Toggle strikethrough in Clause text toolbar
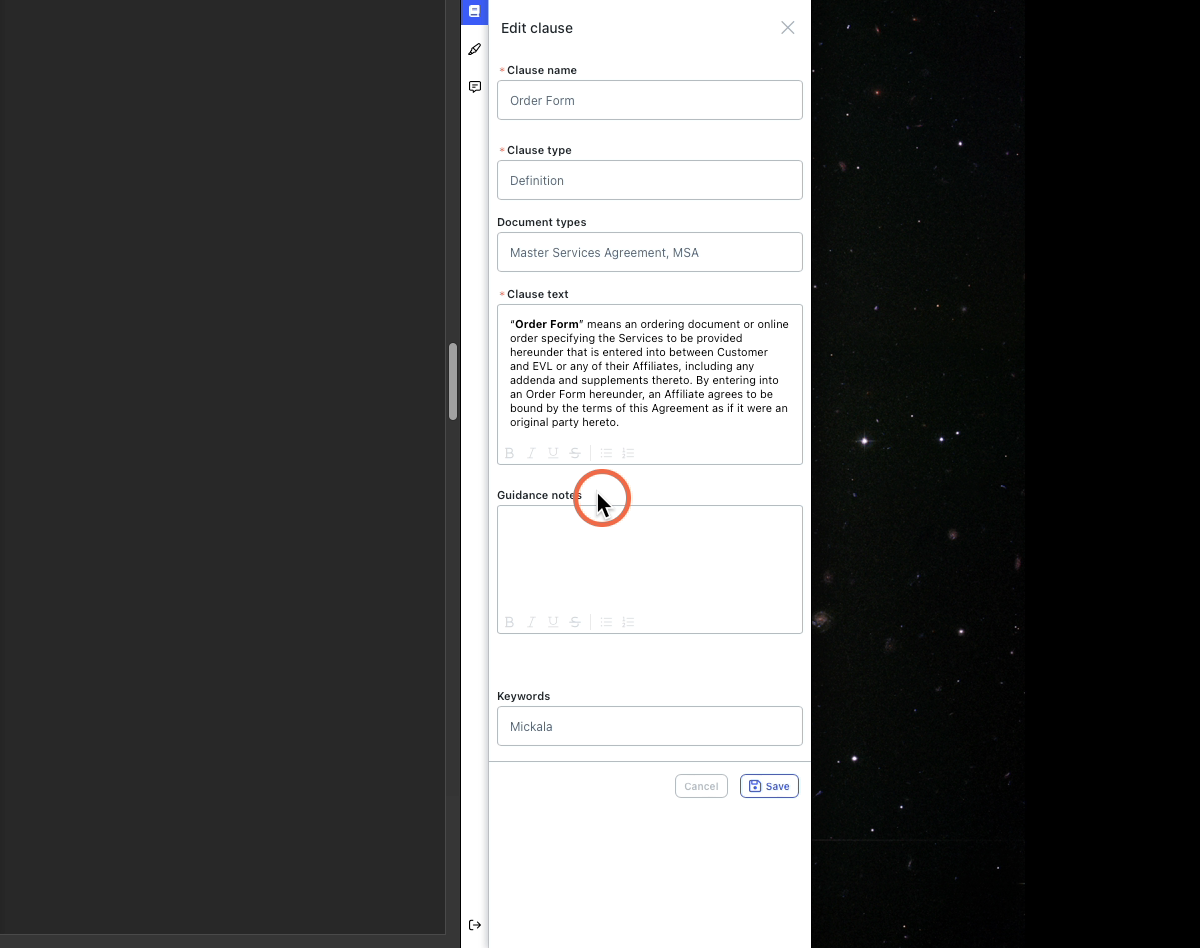Viewport: 1200px width, 948px height. [575, 453]
